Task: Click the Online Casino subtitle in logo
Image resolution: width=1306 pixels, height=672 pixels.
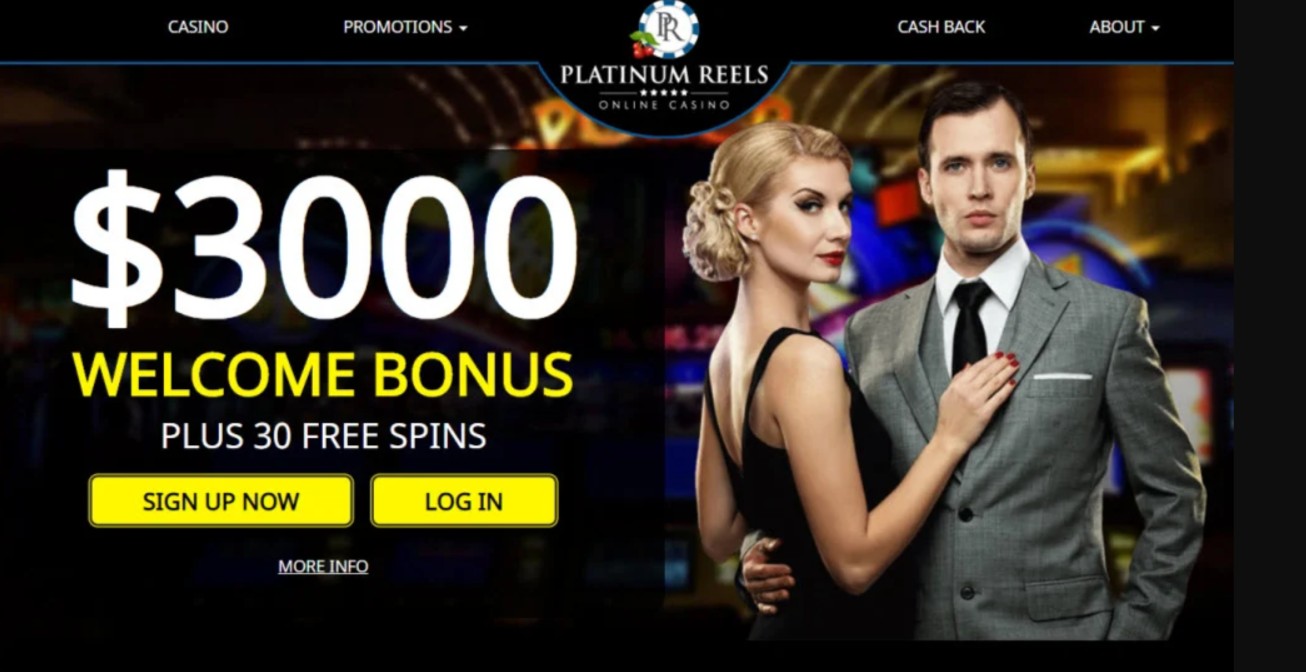Action: point(664,104)
